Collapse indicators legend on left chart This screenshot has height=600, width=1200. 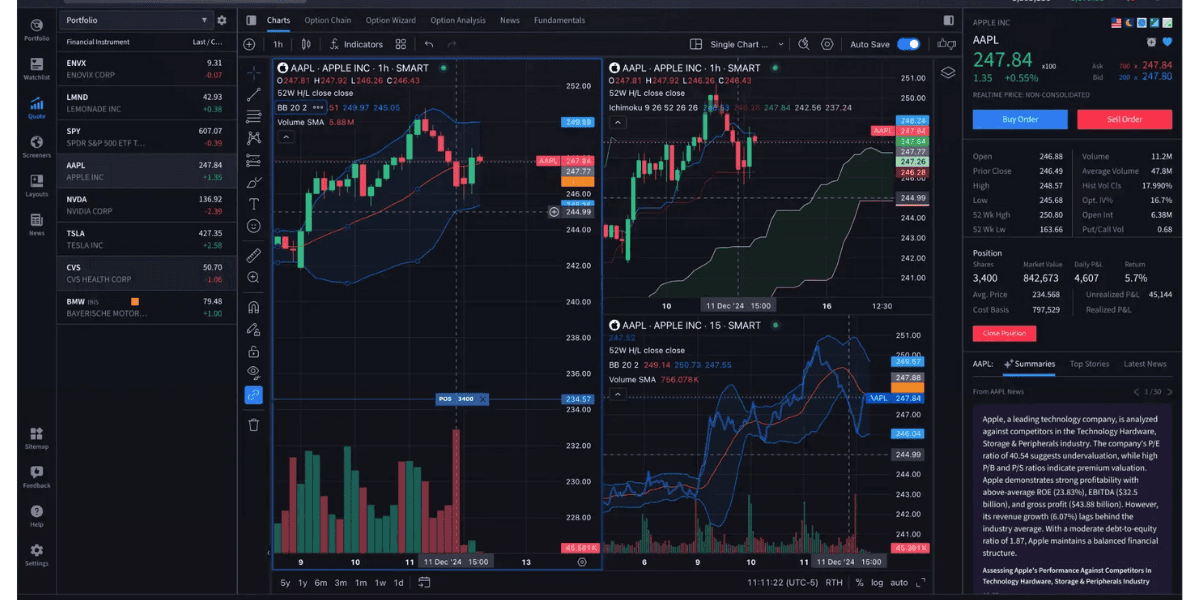(x=285, y=136)
